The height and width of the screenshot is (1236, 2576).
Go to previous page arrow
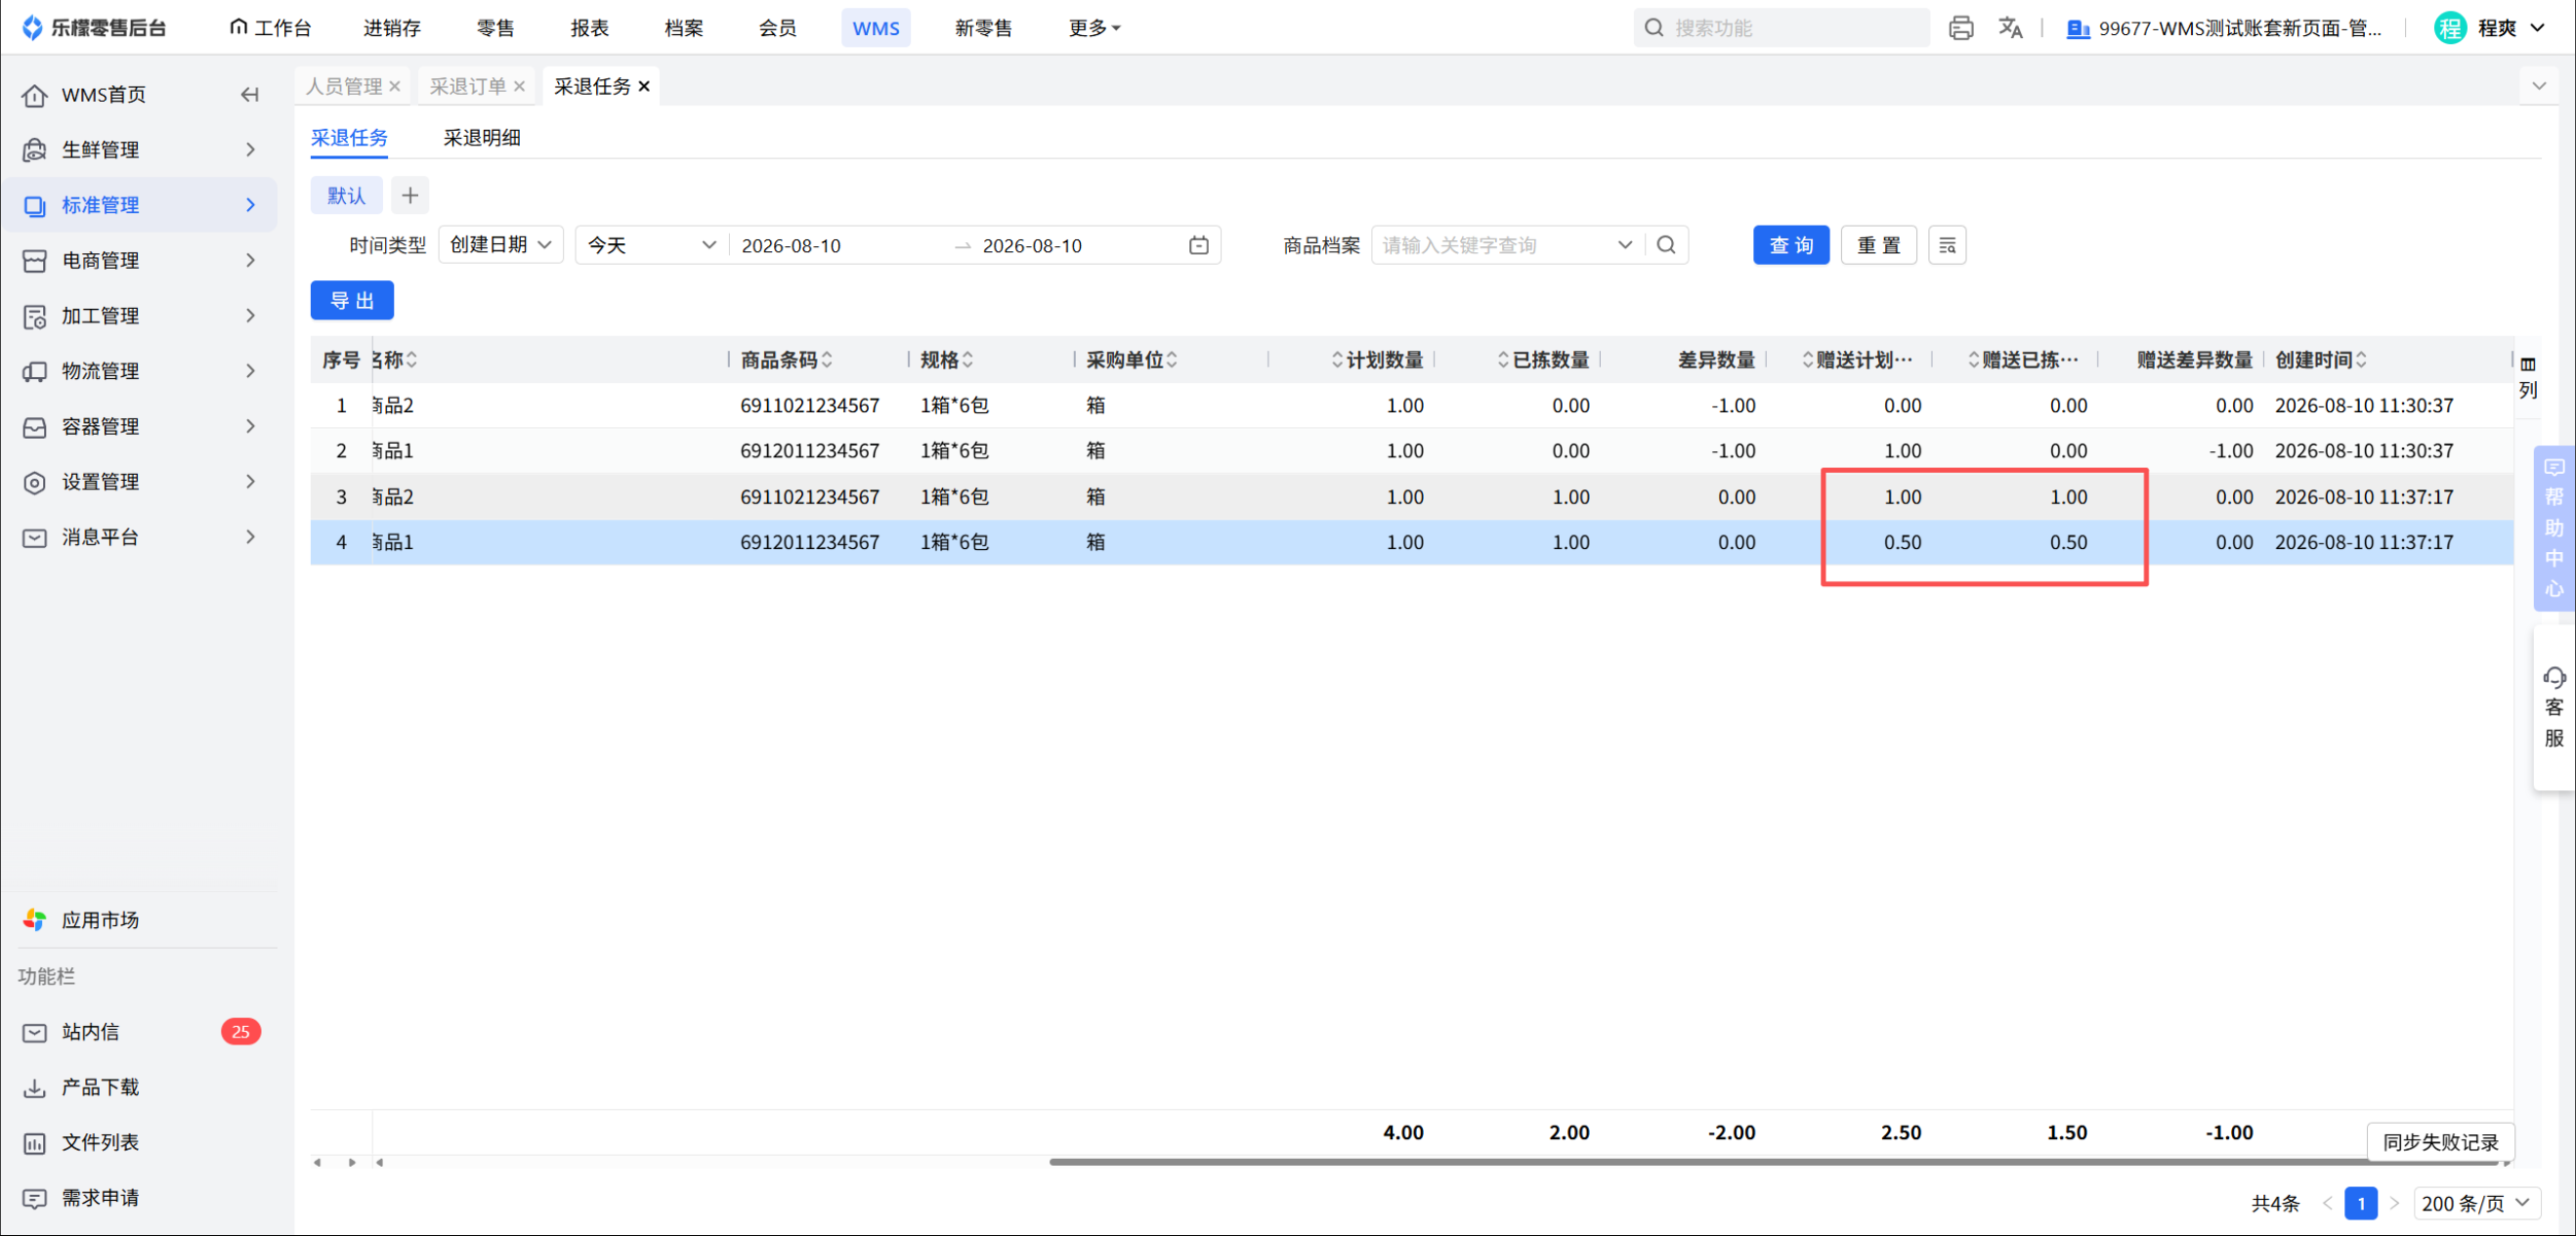click(2327, 1203)
